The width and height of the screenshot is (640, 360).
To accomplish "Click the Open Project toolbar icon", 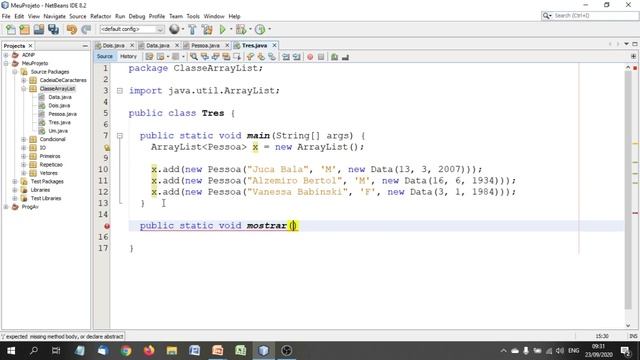I will (x=39, y=29).
